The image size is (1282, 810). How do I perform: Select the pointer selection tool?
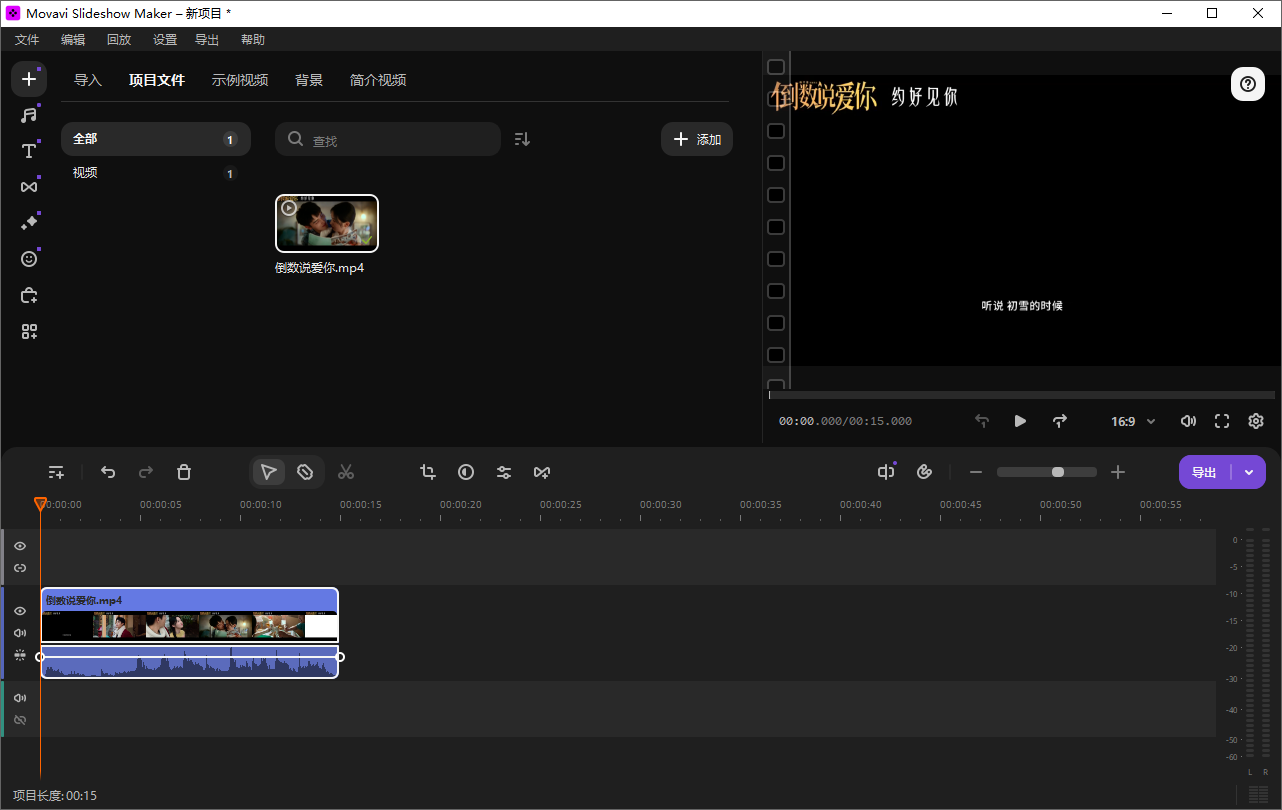tap(268, 472)
